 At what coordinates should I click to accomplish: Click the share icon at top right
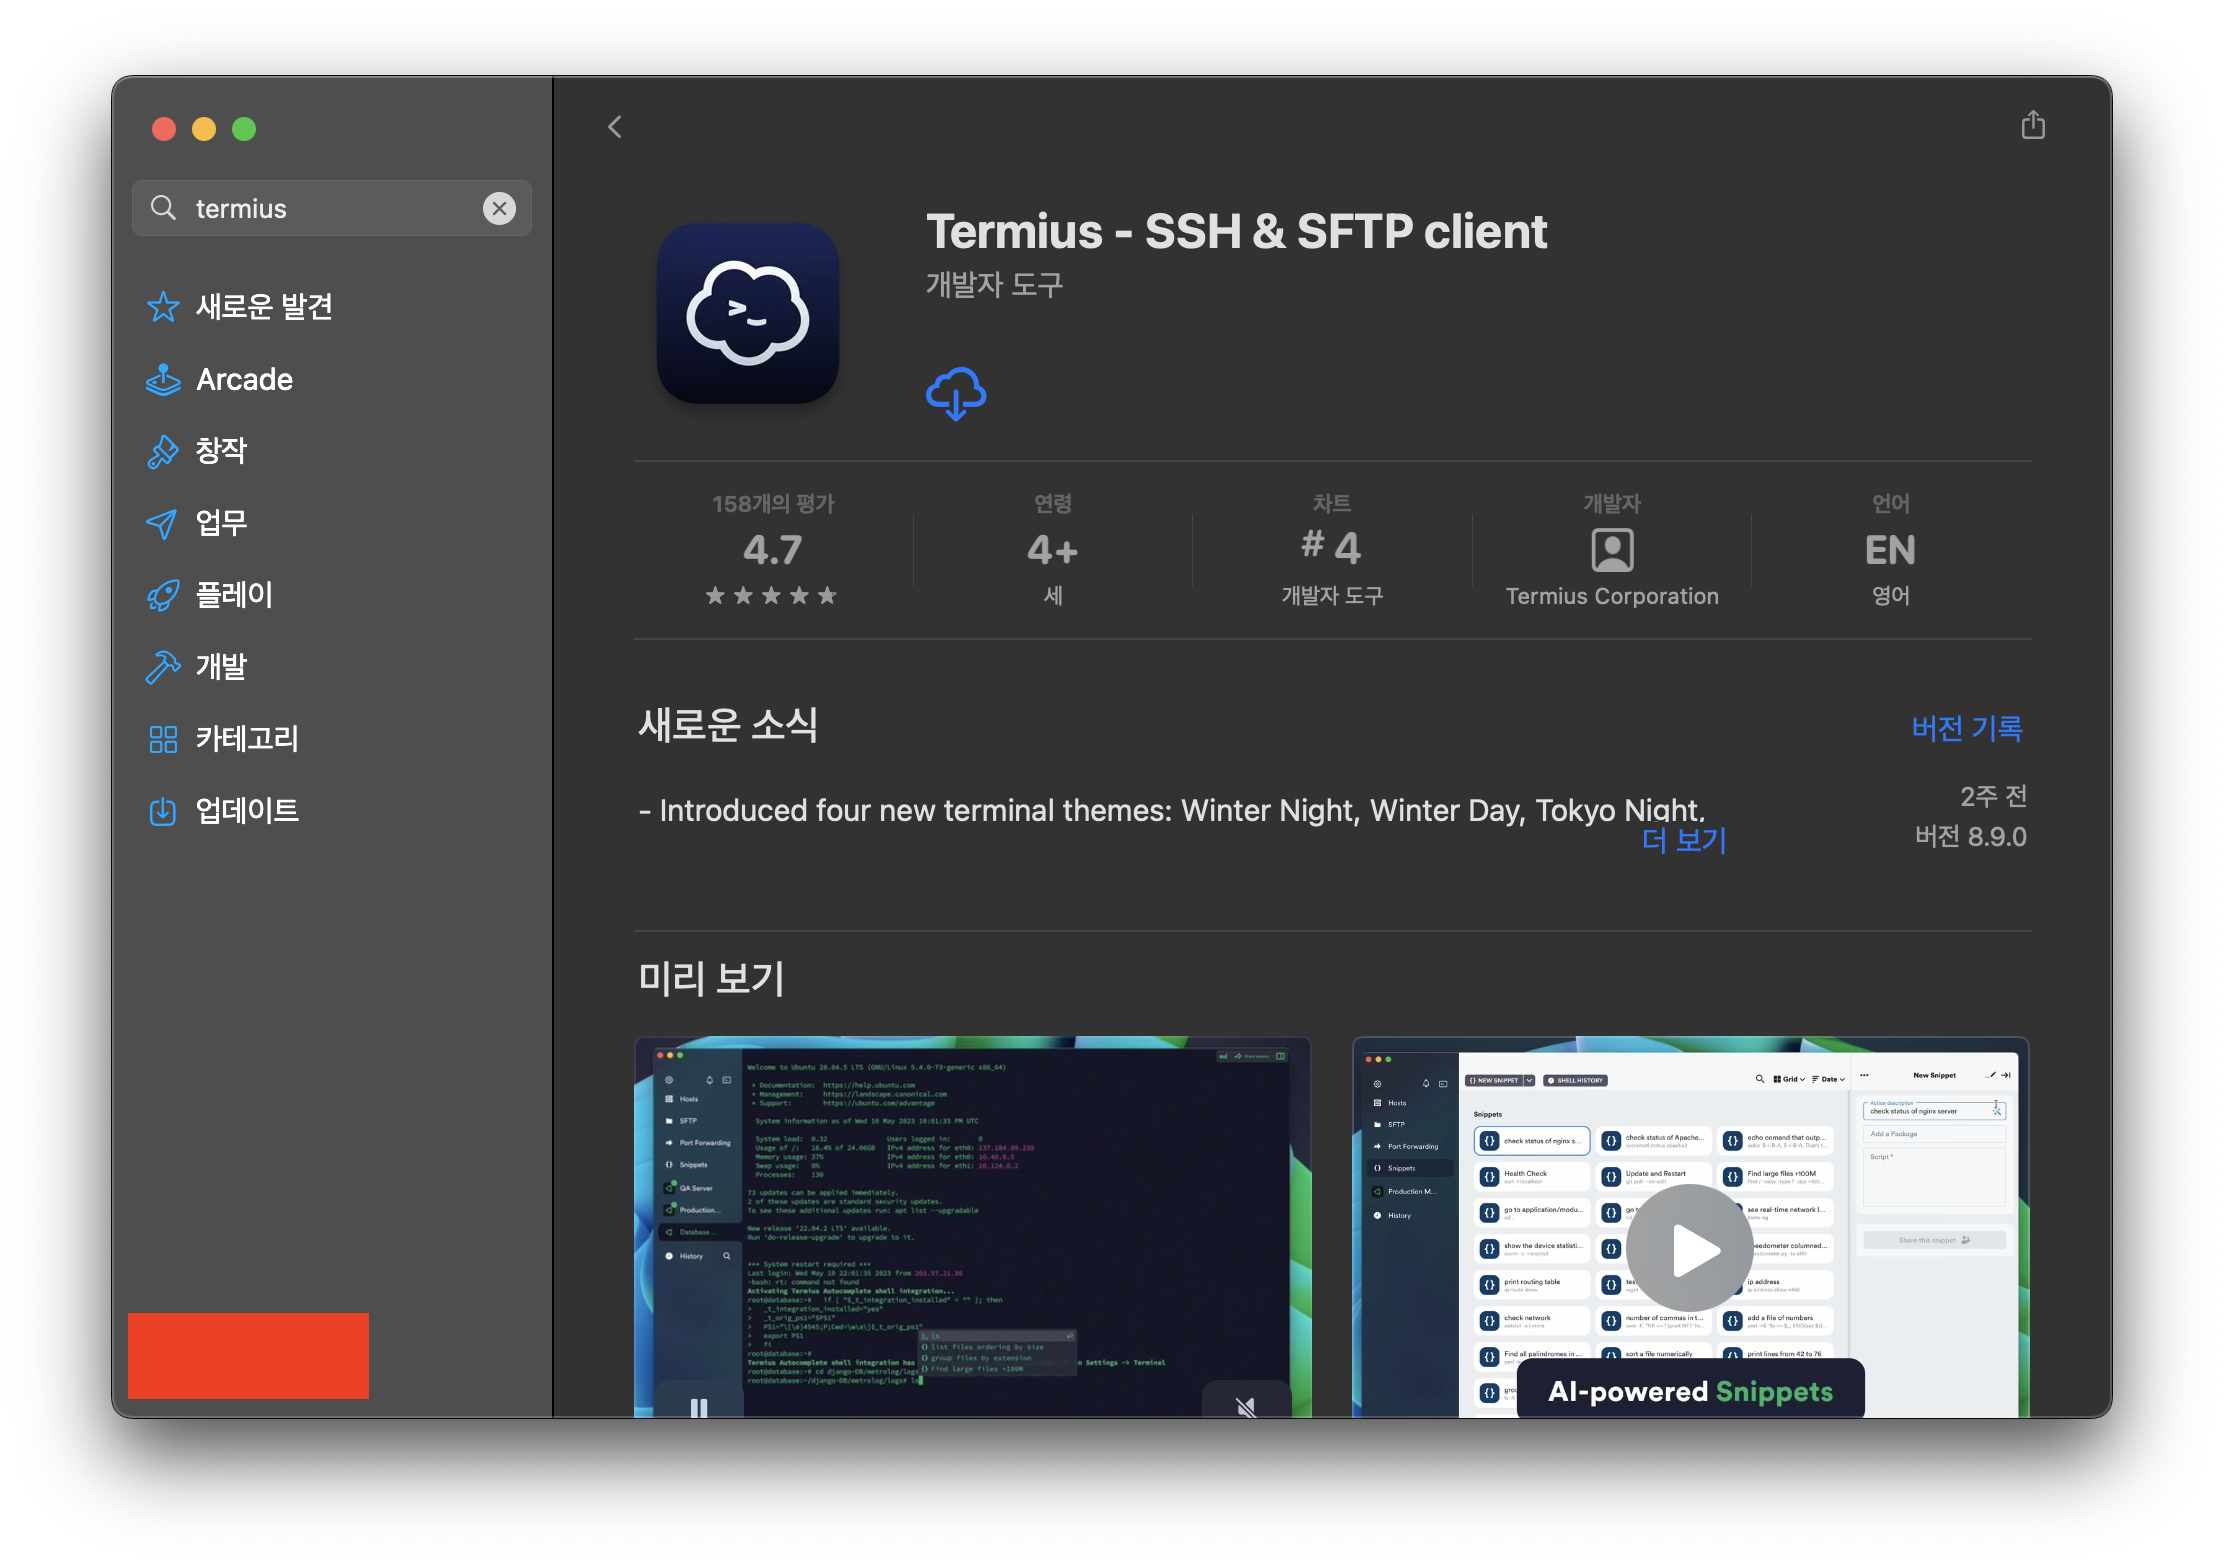coord(2032,126)
